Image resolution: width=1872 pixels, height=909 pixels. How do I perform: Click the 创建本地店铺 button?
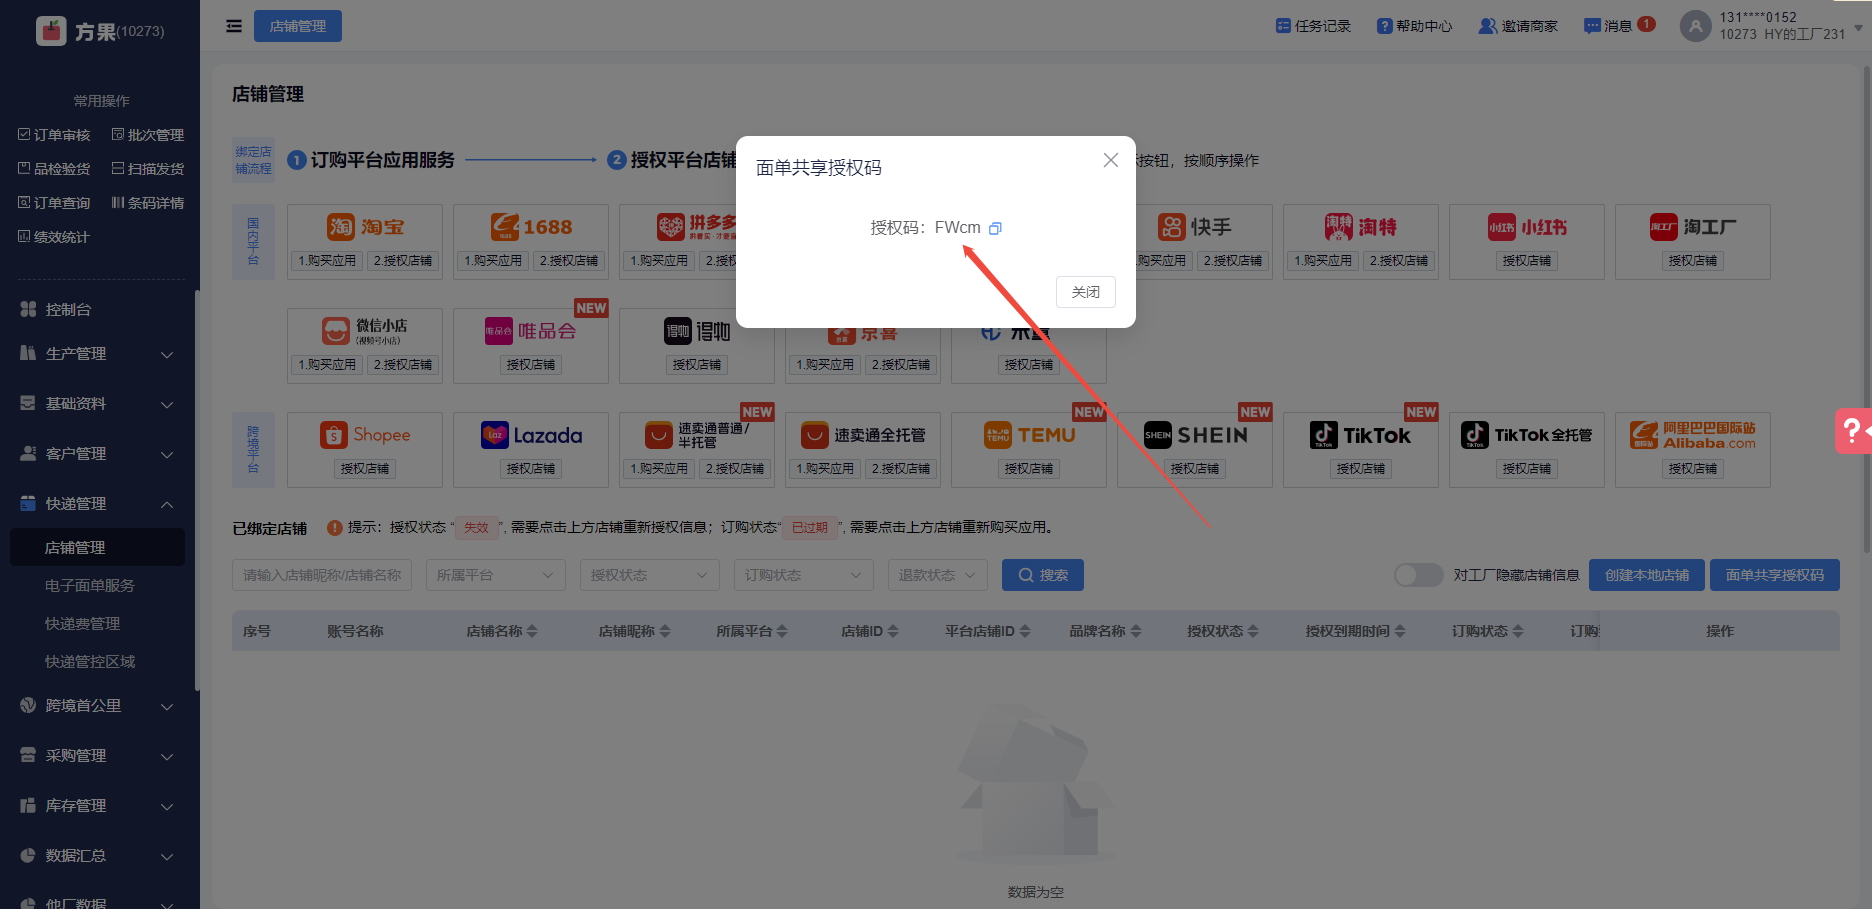1647,575
